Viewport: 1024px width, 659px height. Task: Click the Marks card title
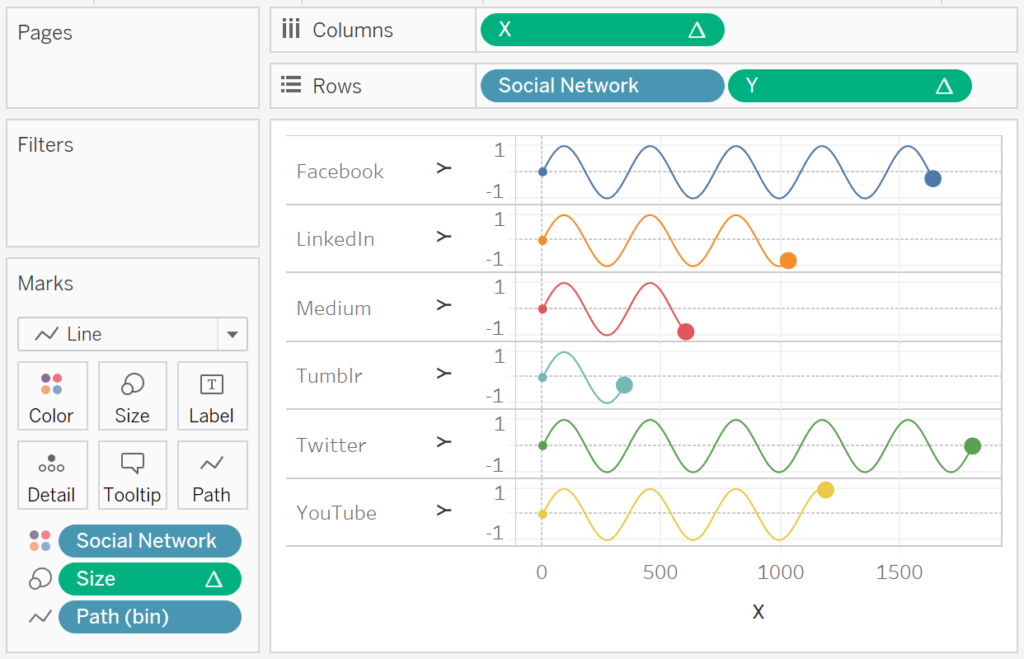point(46,283)
